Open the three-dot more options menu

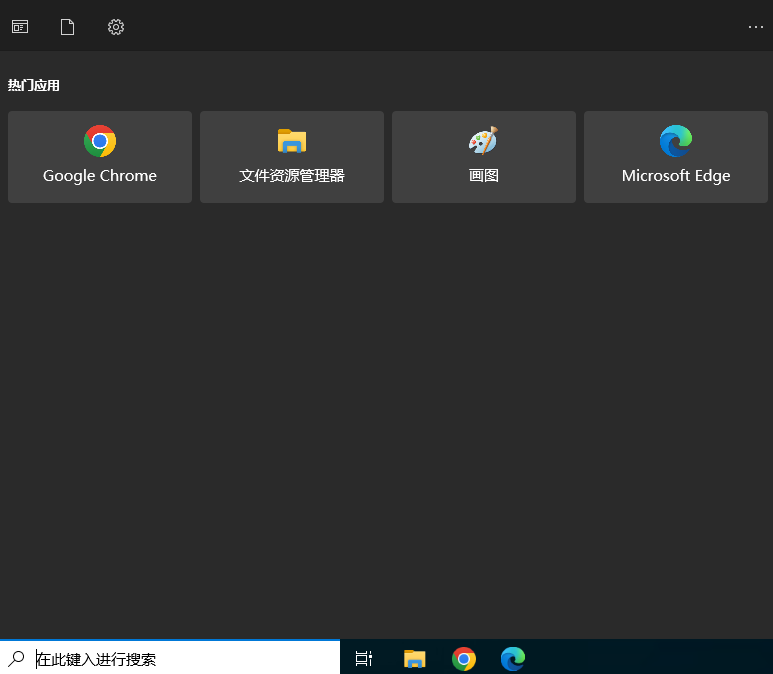[755, 27]
